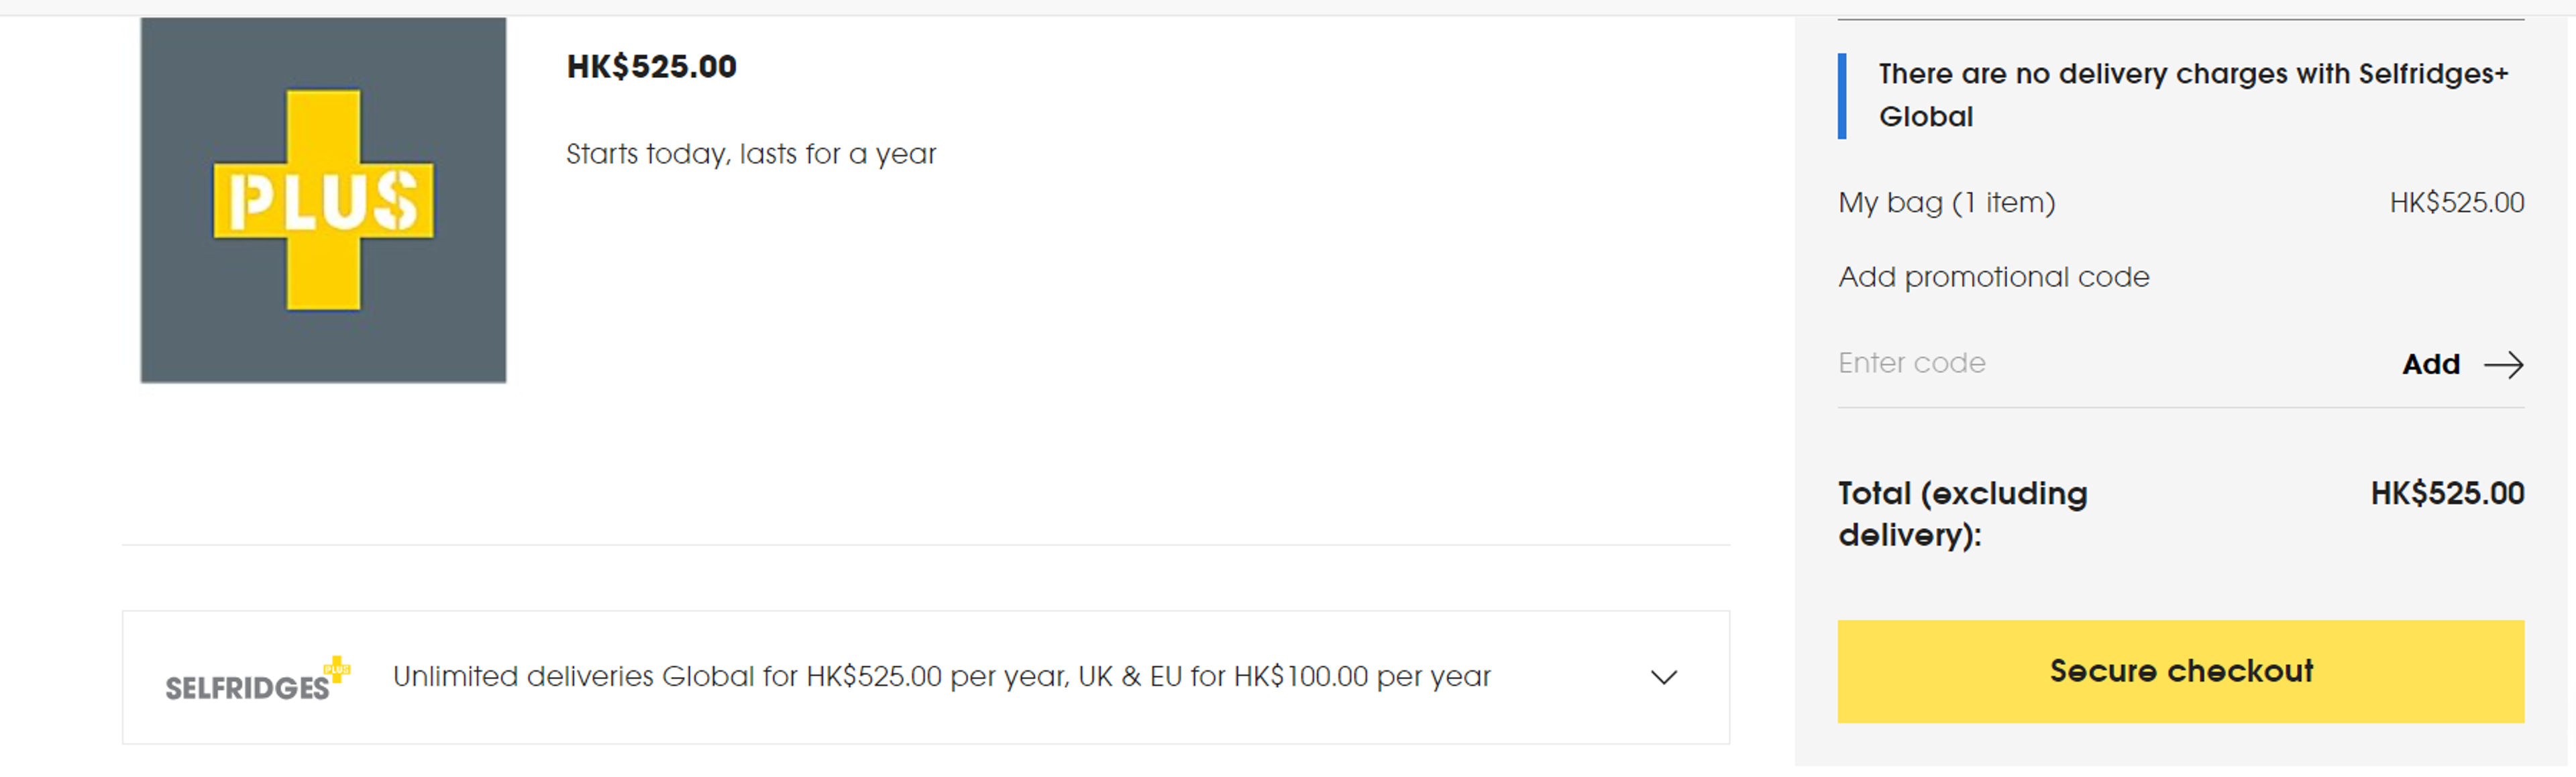
Task: Click the small yellow plus on Selfridges logo
Action: [x=338, y=668]
